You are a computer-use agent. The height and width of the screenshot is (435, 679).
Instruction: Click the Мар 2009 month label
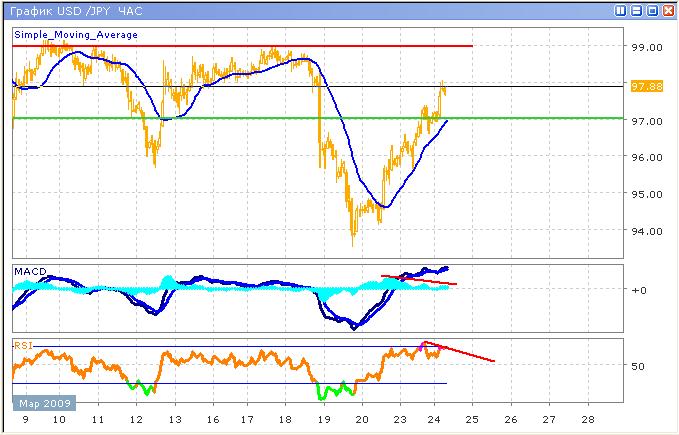(x=42, y=403)
